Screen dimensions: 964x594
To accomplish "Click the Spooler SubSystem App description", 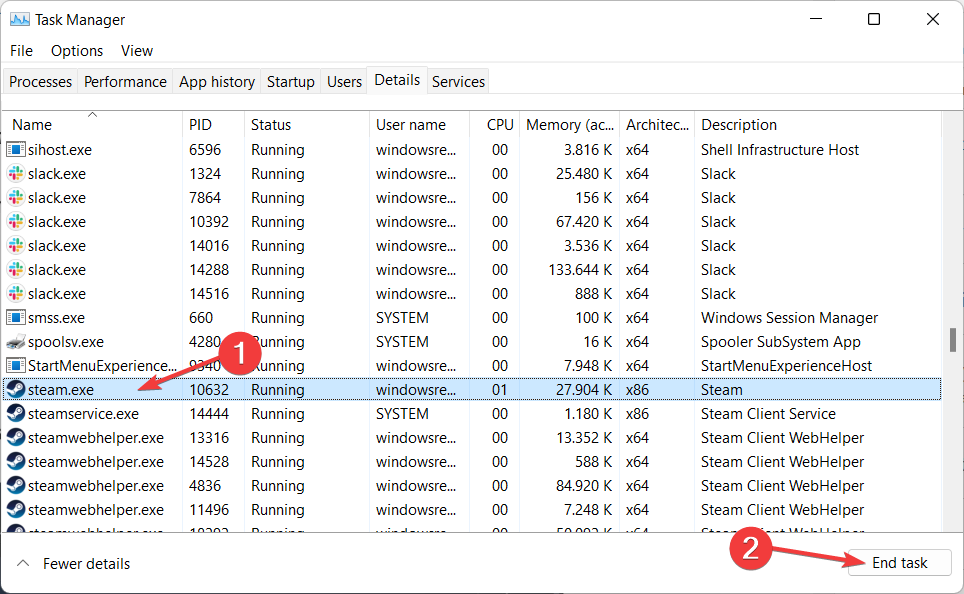I will point(781,342).
